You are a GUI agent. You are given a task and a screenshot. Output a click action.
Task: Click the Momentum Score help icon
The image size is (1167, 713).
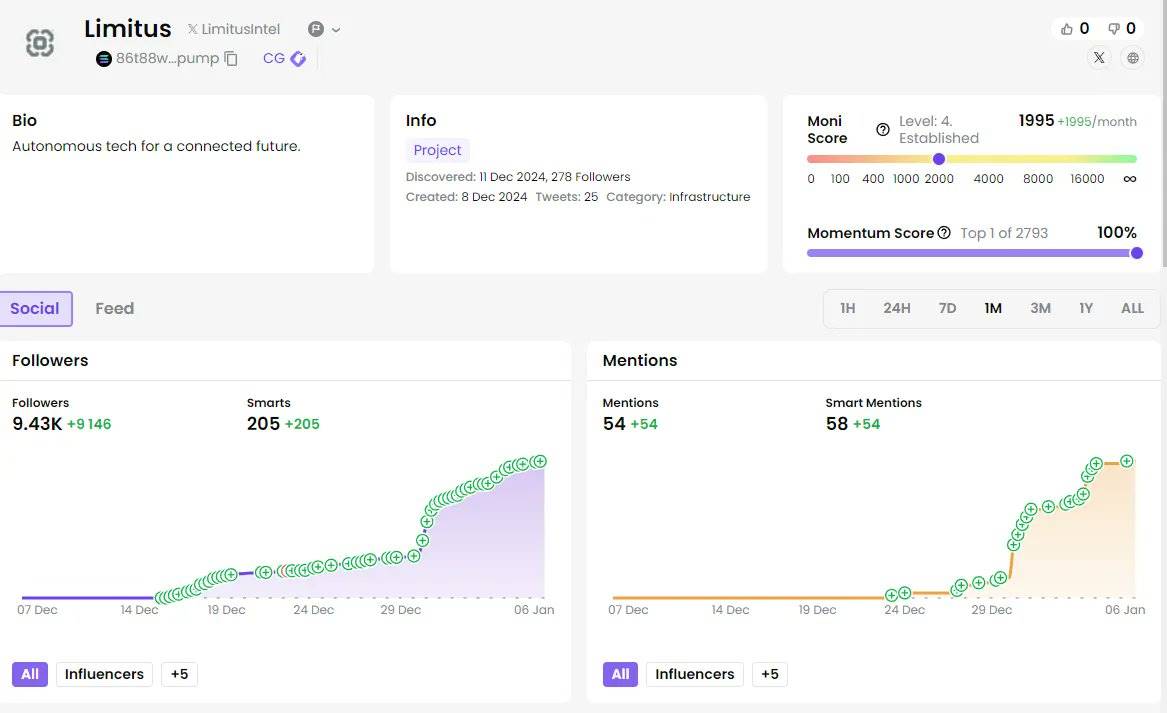[944, 233]
